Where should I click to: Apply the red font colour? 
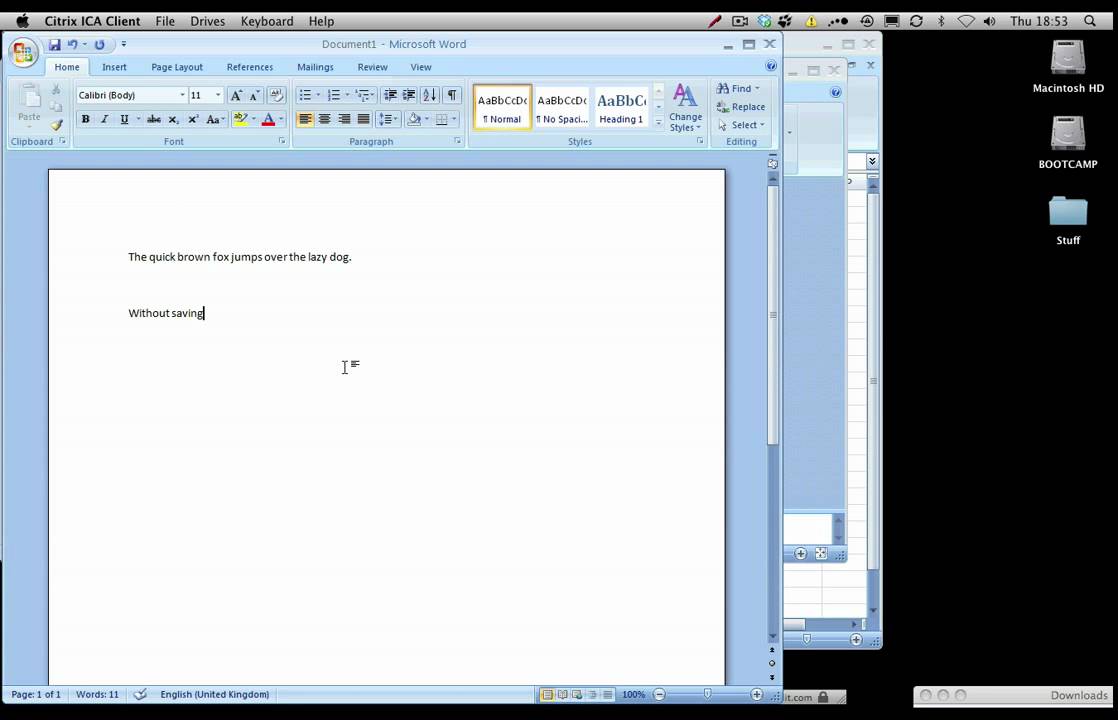[269, 119]
